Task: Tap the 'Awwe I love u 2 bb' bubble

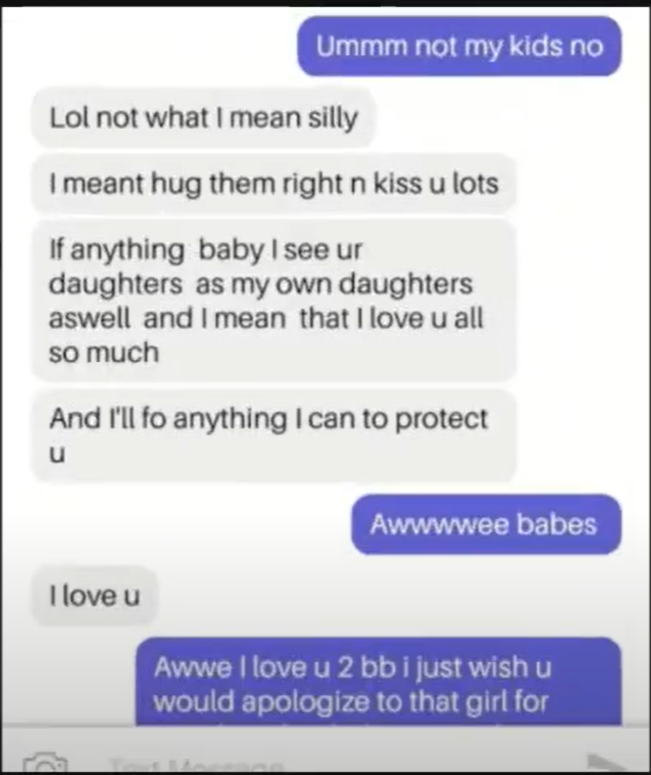Action: click(379, 682)
